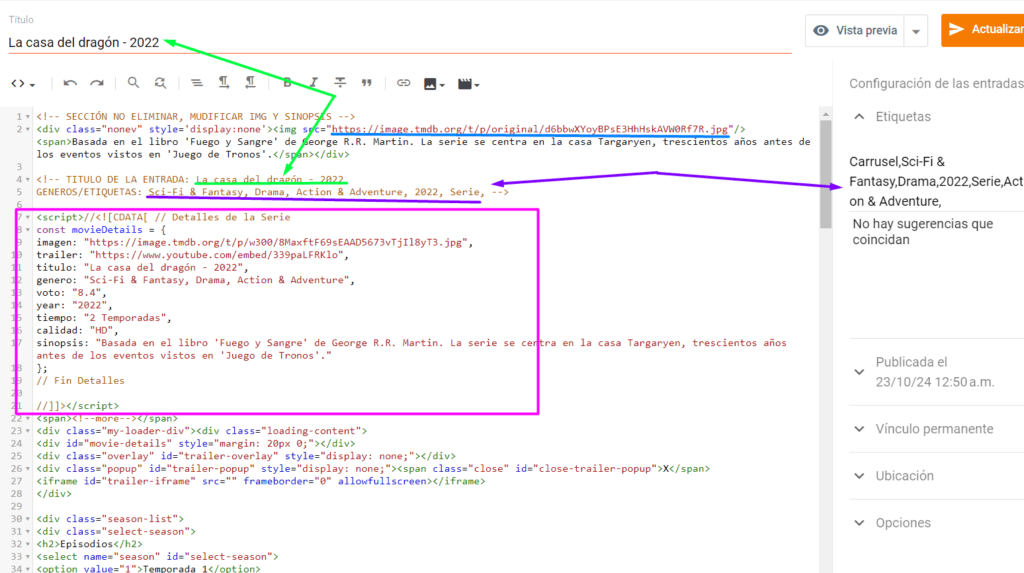Fold code at line 22 arrow
Viewport: 1024px width, 573px height.
click(27, 419)
